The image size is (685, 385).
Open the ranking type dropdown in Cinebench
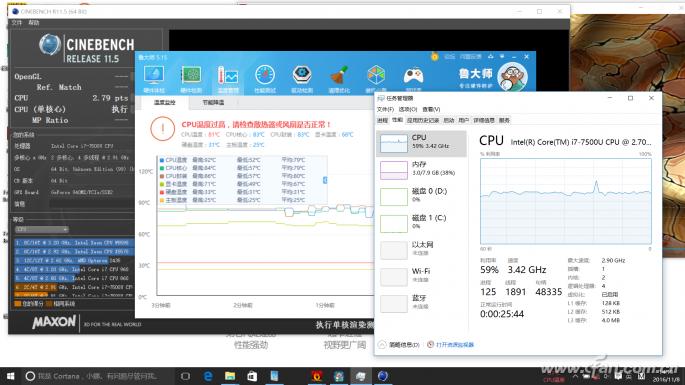[42, 229]
